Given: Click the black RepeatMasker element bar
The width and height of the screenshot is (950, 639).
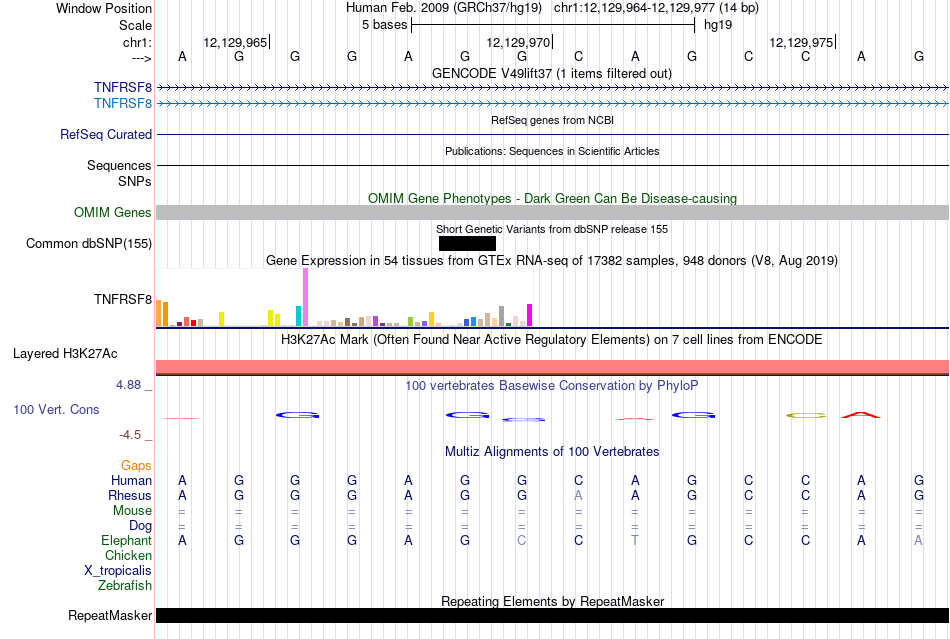Looking at the screenshot, I should pyautogui.click(x=553, y=615).
